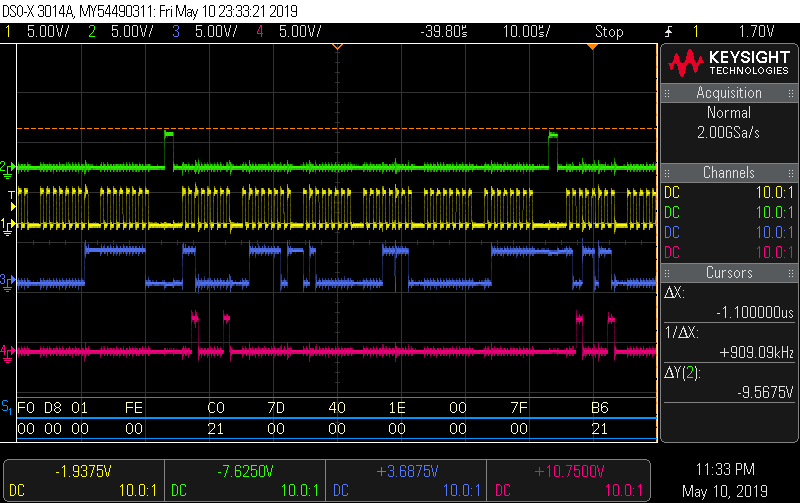800x503 pixels.
Task: Click the yellow DC 10.0:1 channel row
Action: [729, 192]
